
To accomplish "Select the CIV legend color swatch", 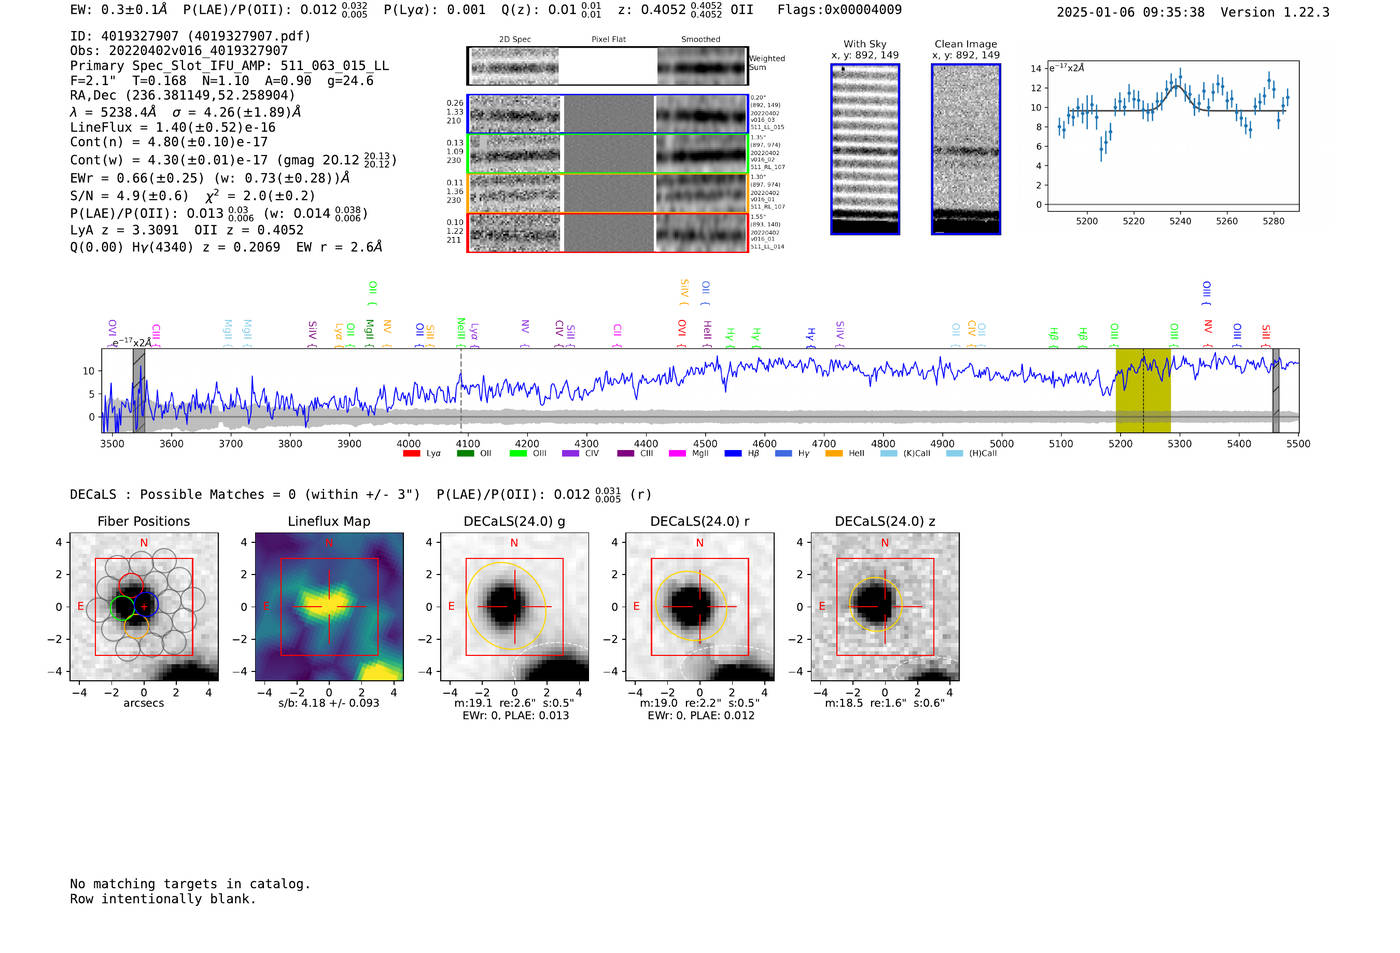I will [571, 454].
